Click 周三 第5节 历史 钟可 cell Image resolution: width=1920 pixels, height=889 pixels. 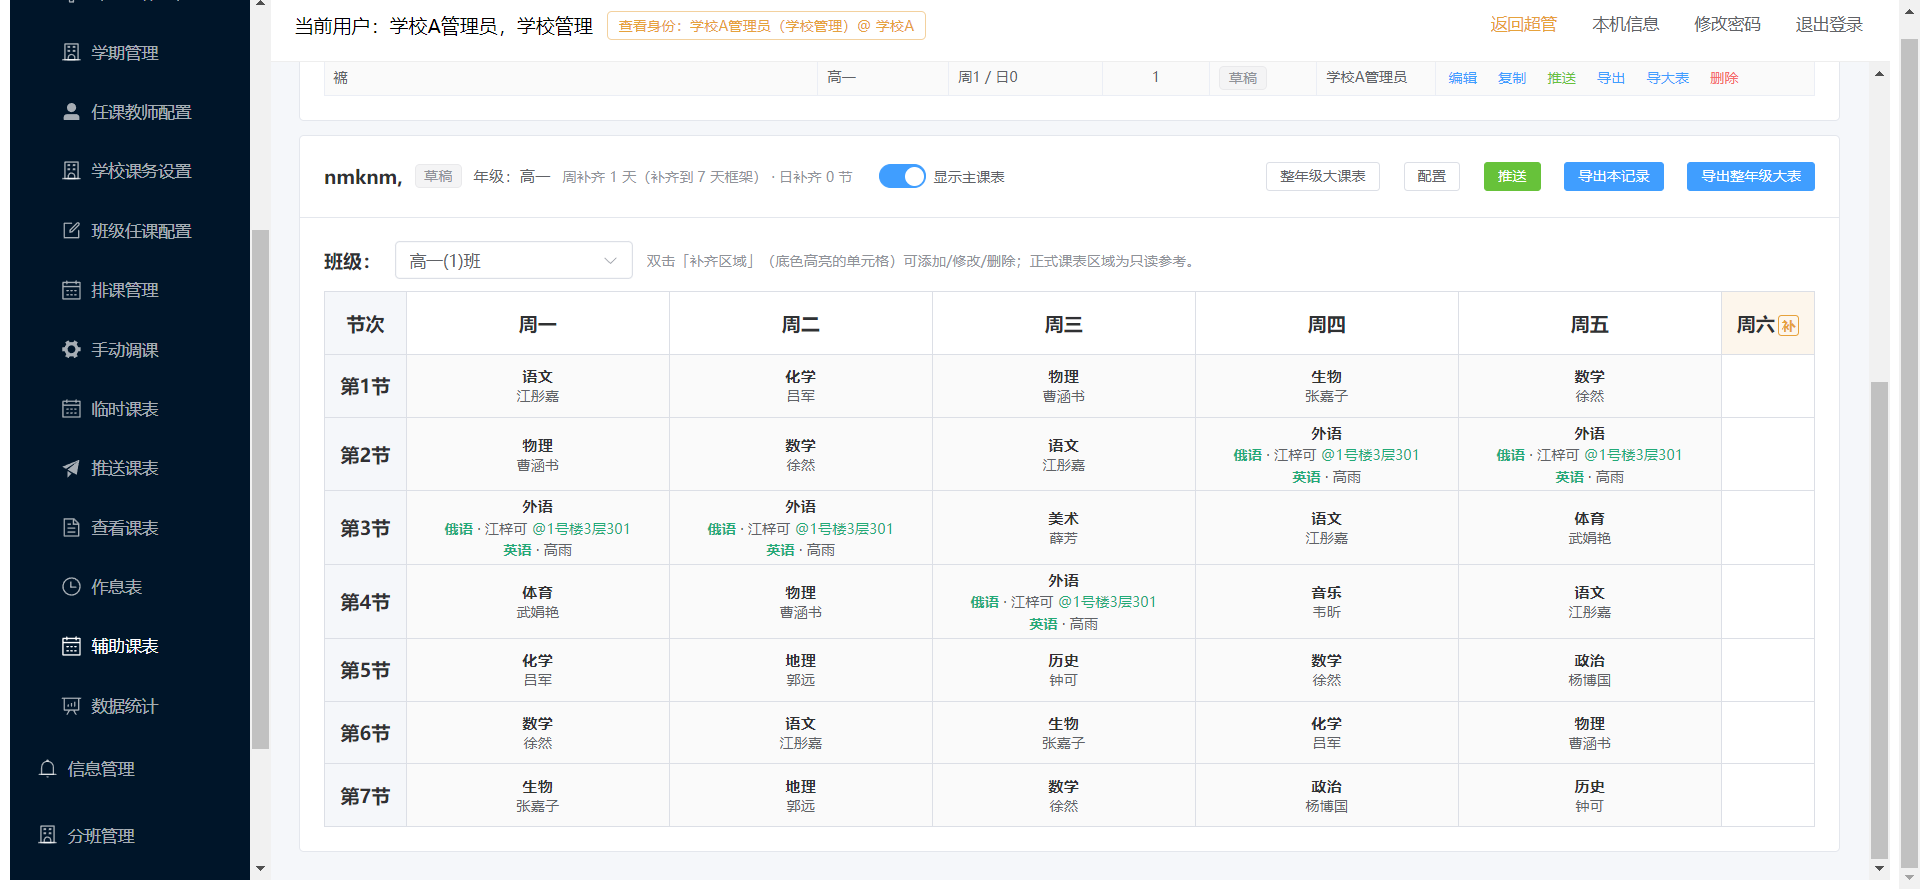pos(1063,670)
